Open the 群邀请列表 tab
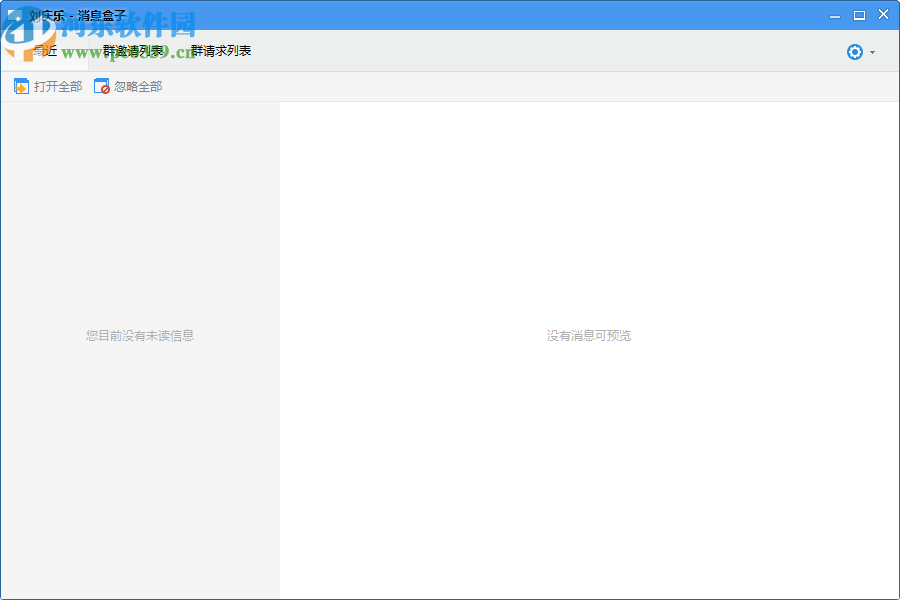900x600 pixels. point(133,51)
